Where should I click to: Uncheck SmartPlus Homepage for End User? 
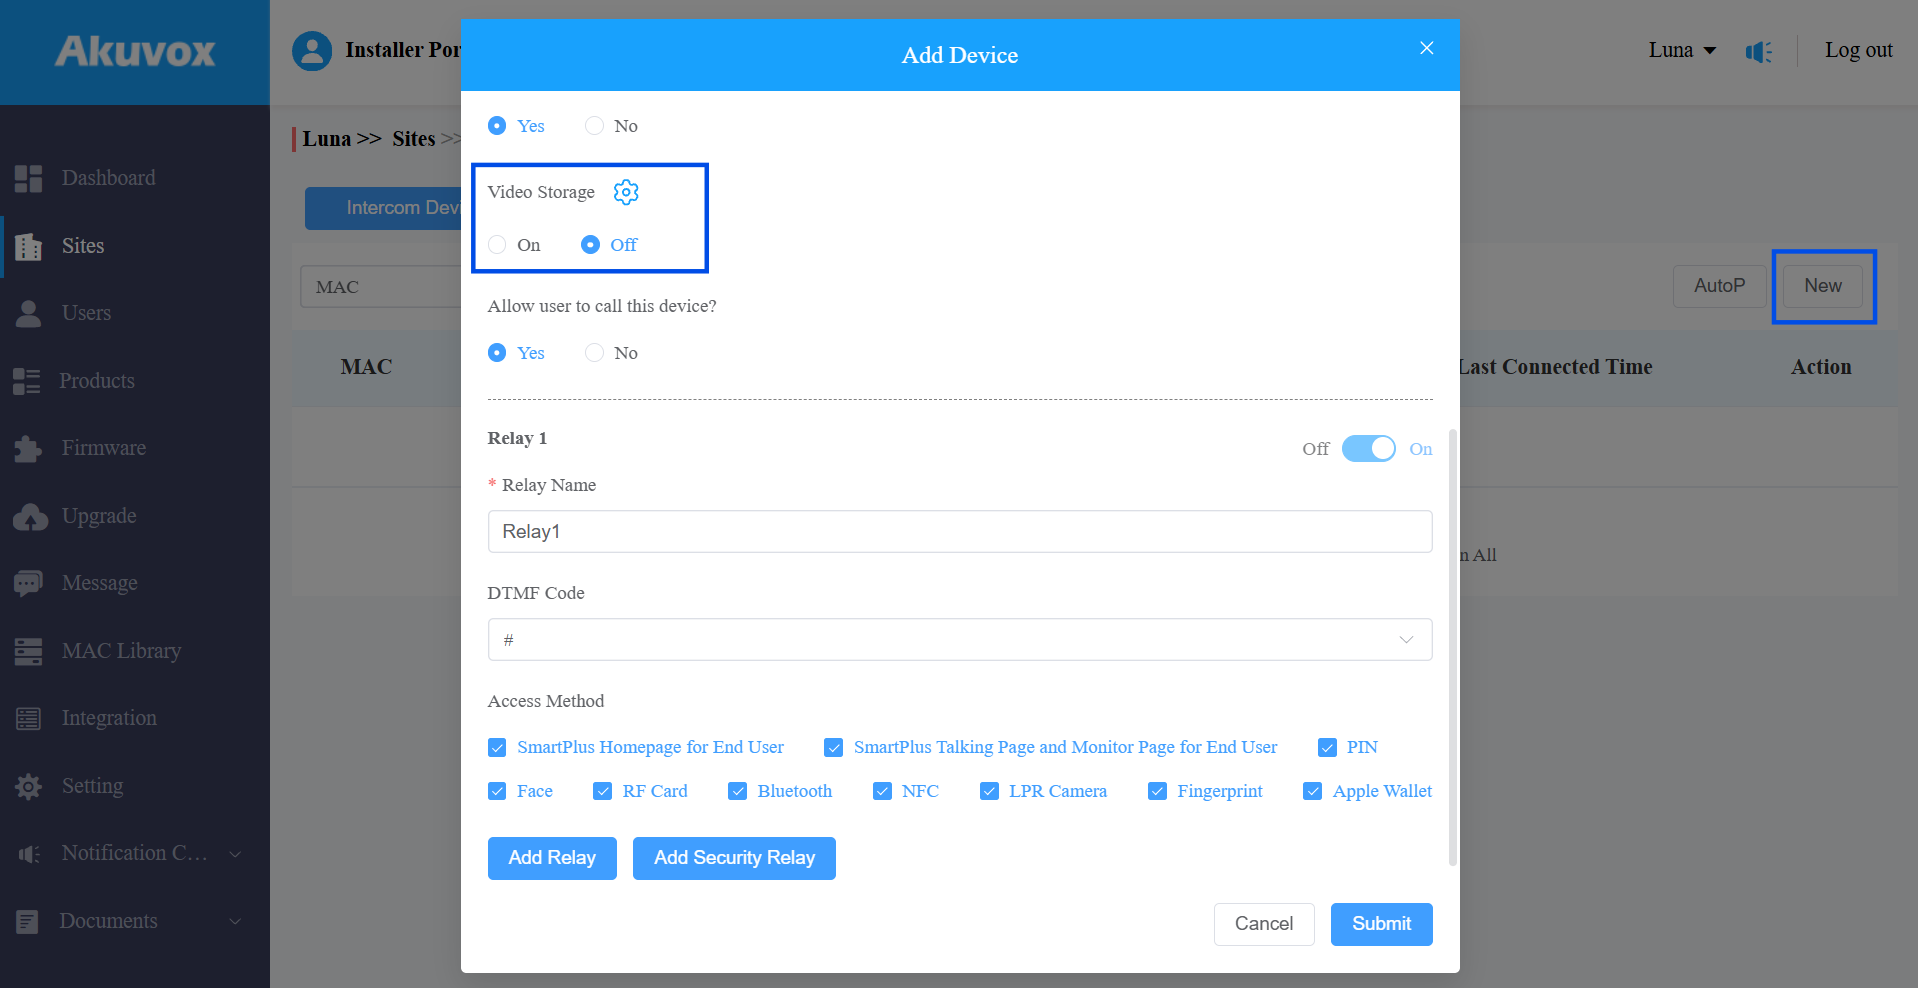click(497, 747)
